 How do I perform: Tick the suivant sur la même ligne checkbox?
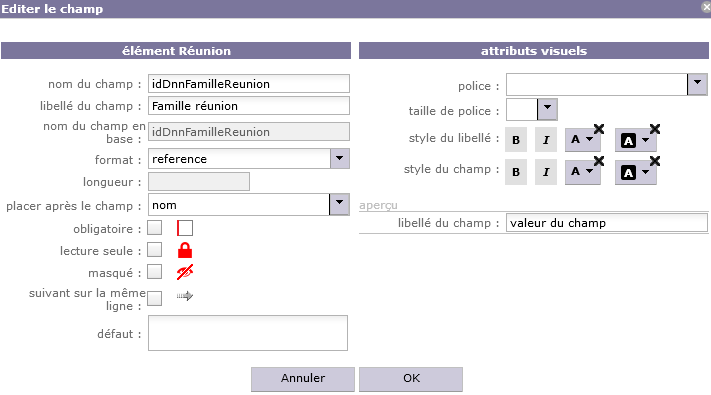click(155, 298)
